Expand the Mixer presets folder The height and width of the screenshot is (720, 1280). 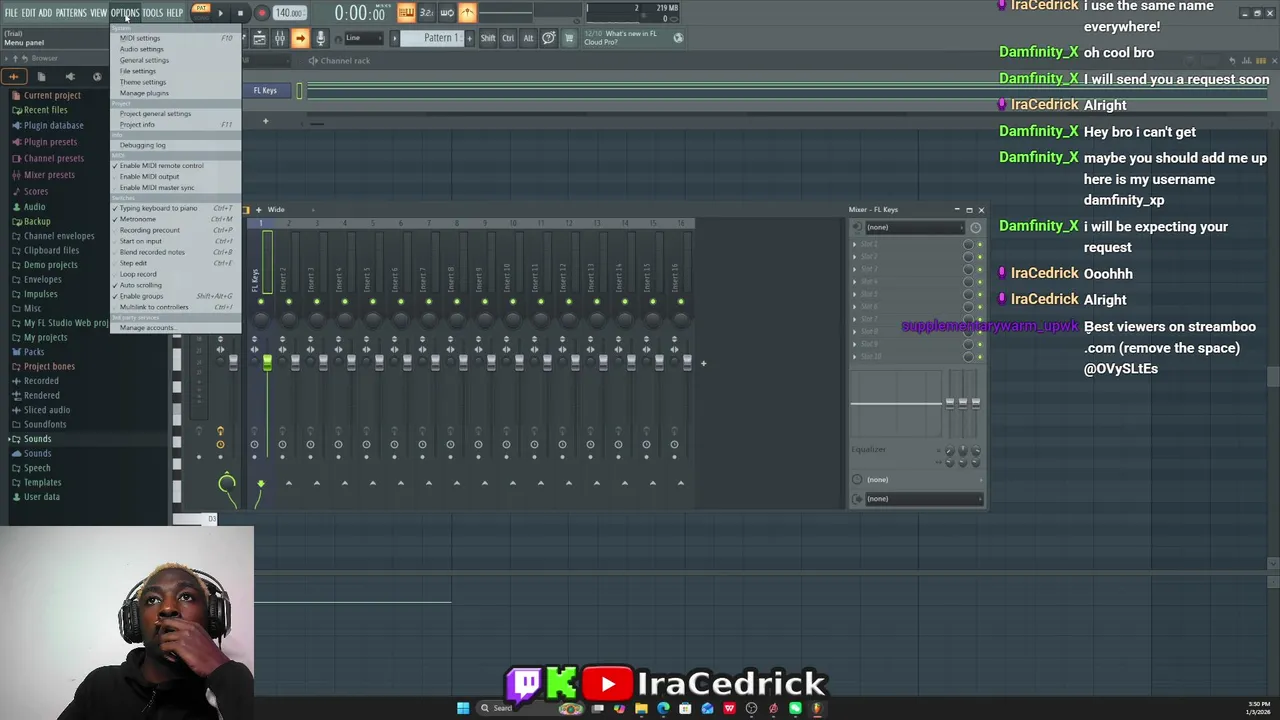pos(49,175)
